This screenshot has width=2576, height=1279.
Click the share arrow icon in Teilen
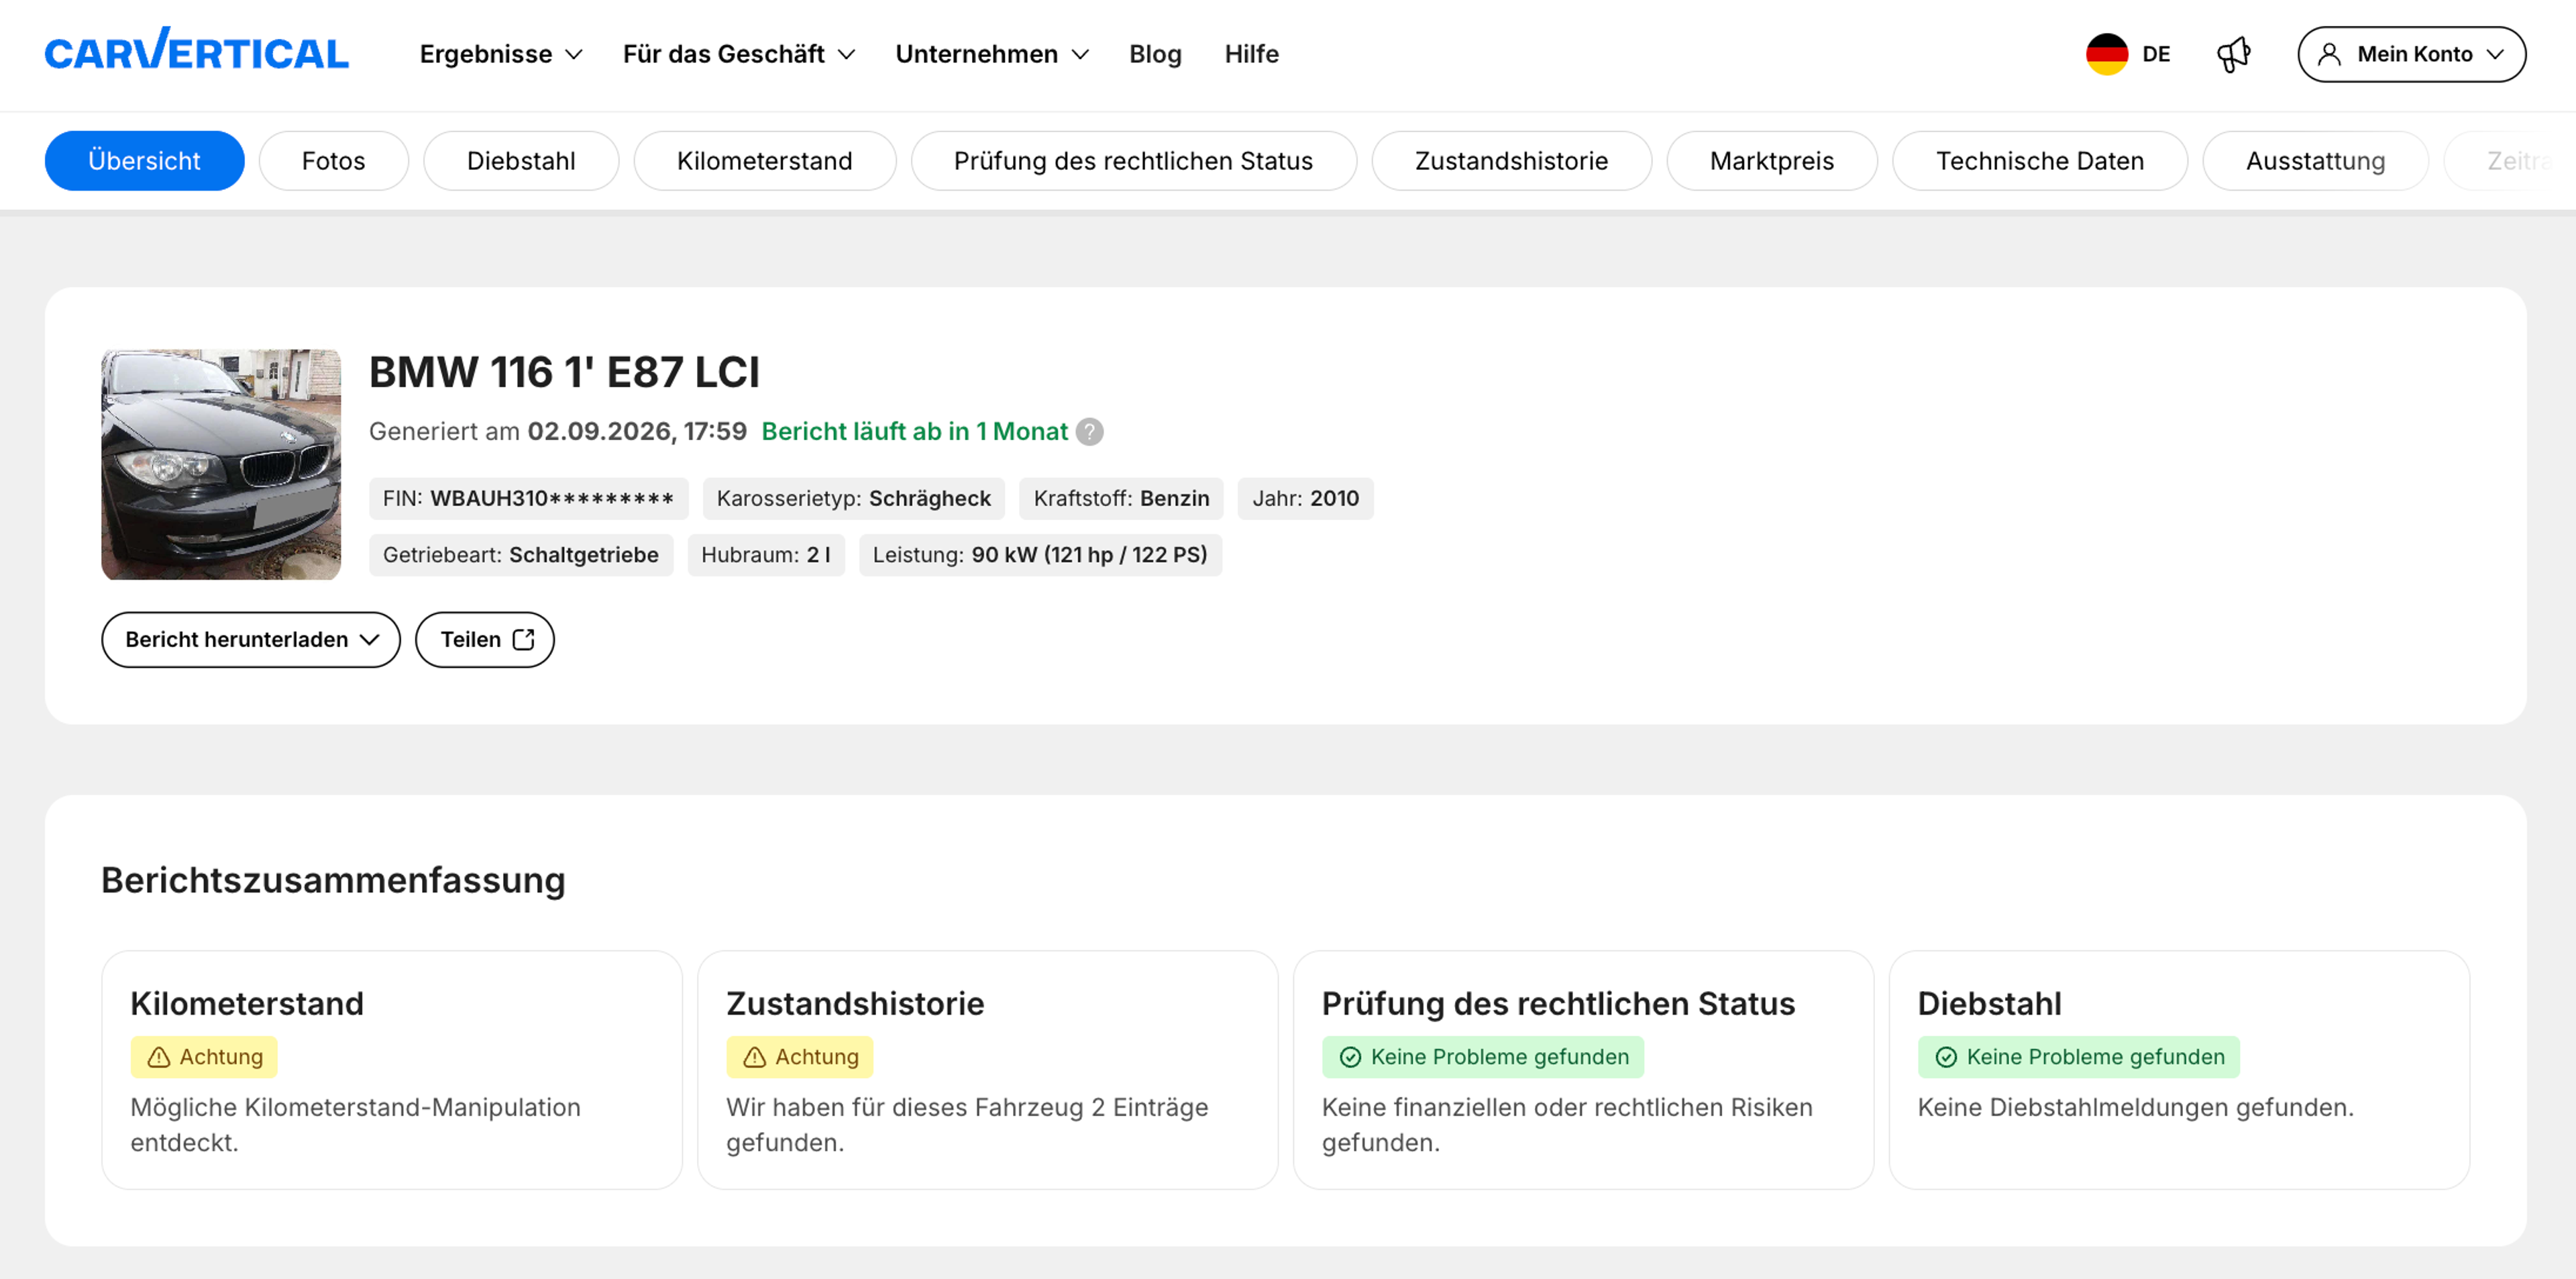coord(523,639)
